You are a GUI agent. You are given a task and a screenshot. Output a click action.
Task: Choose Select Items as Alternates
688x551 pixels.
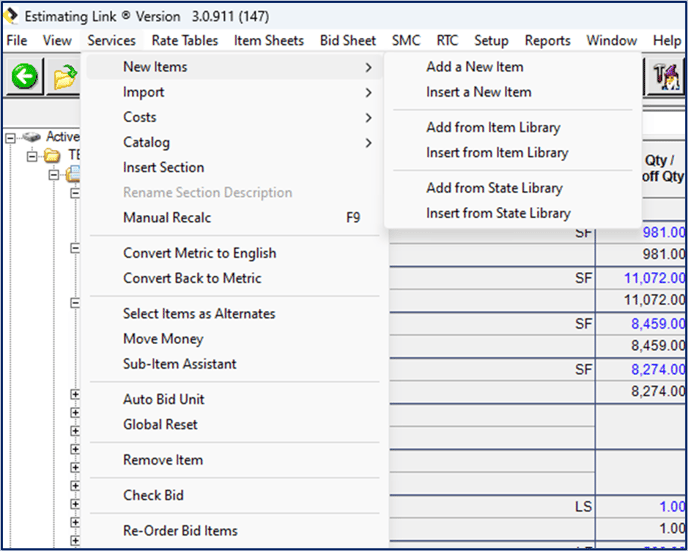(234, 314)
